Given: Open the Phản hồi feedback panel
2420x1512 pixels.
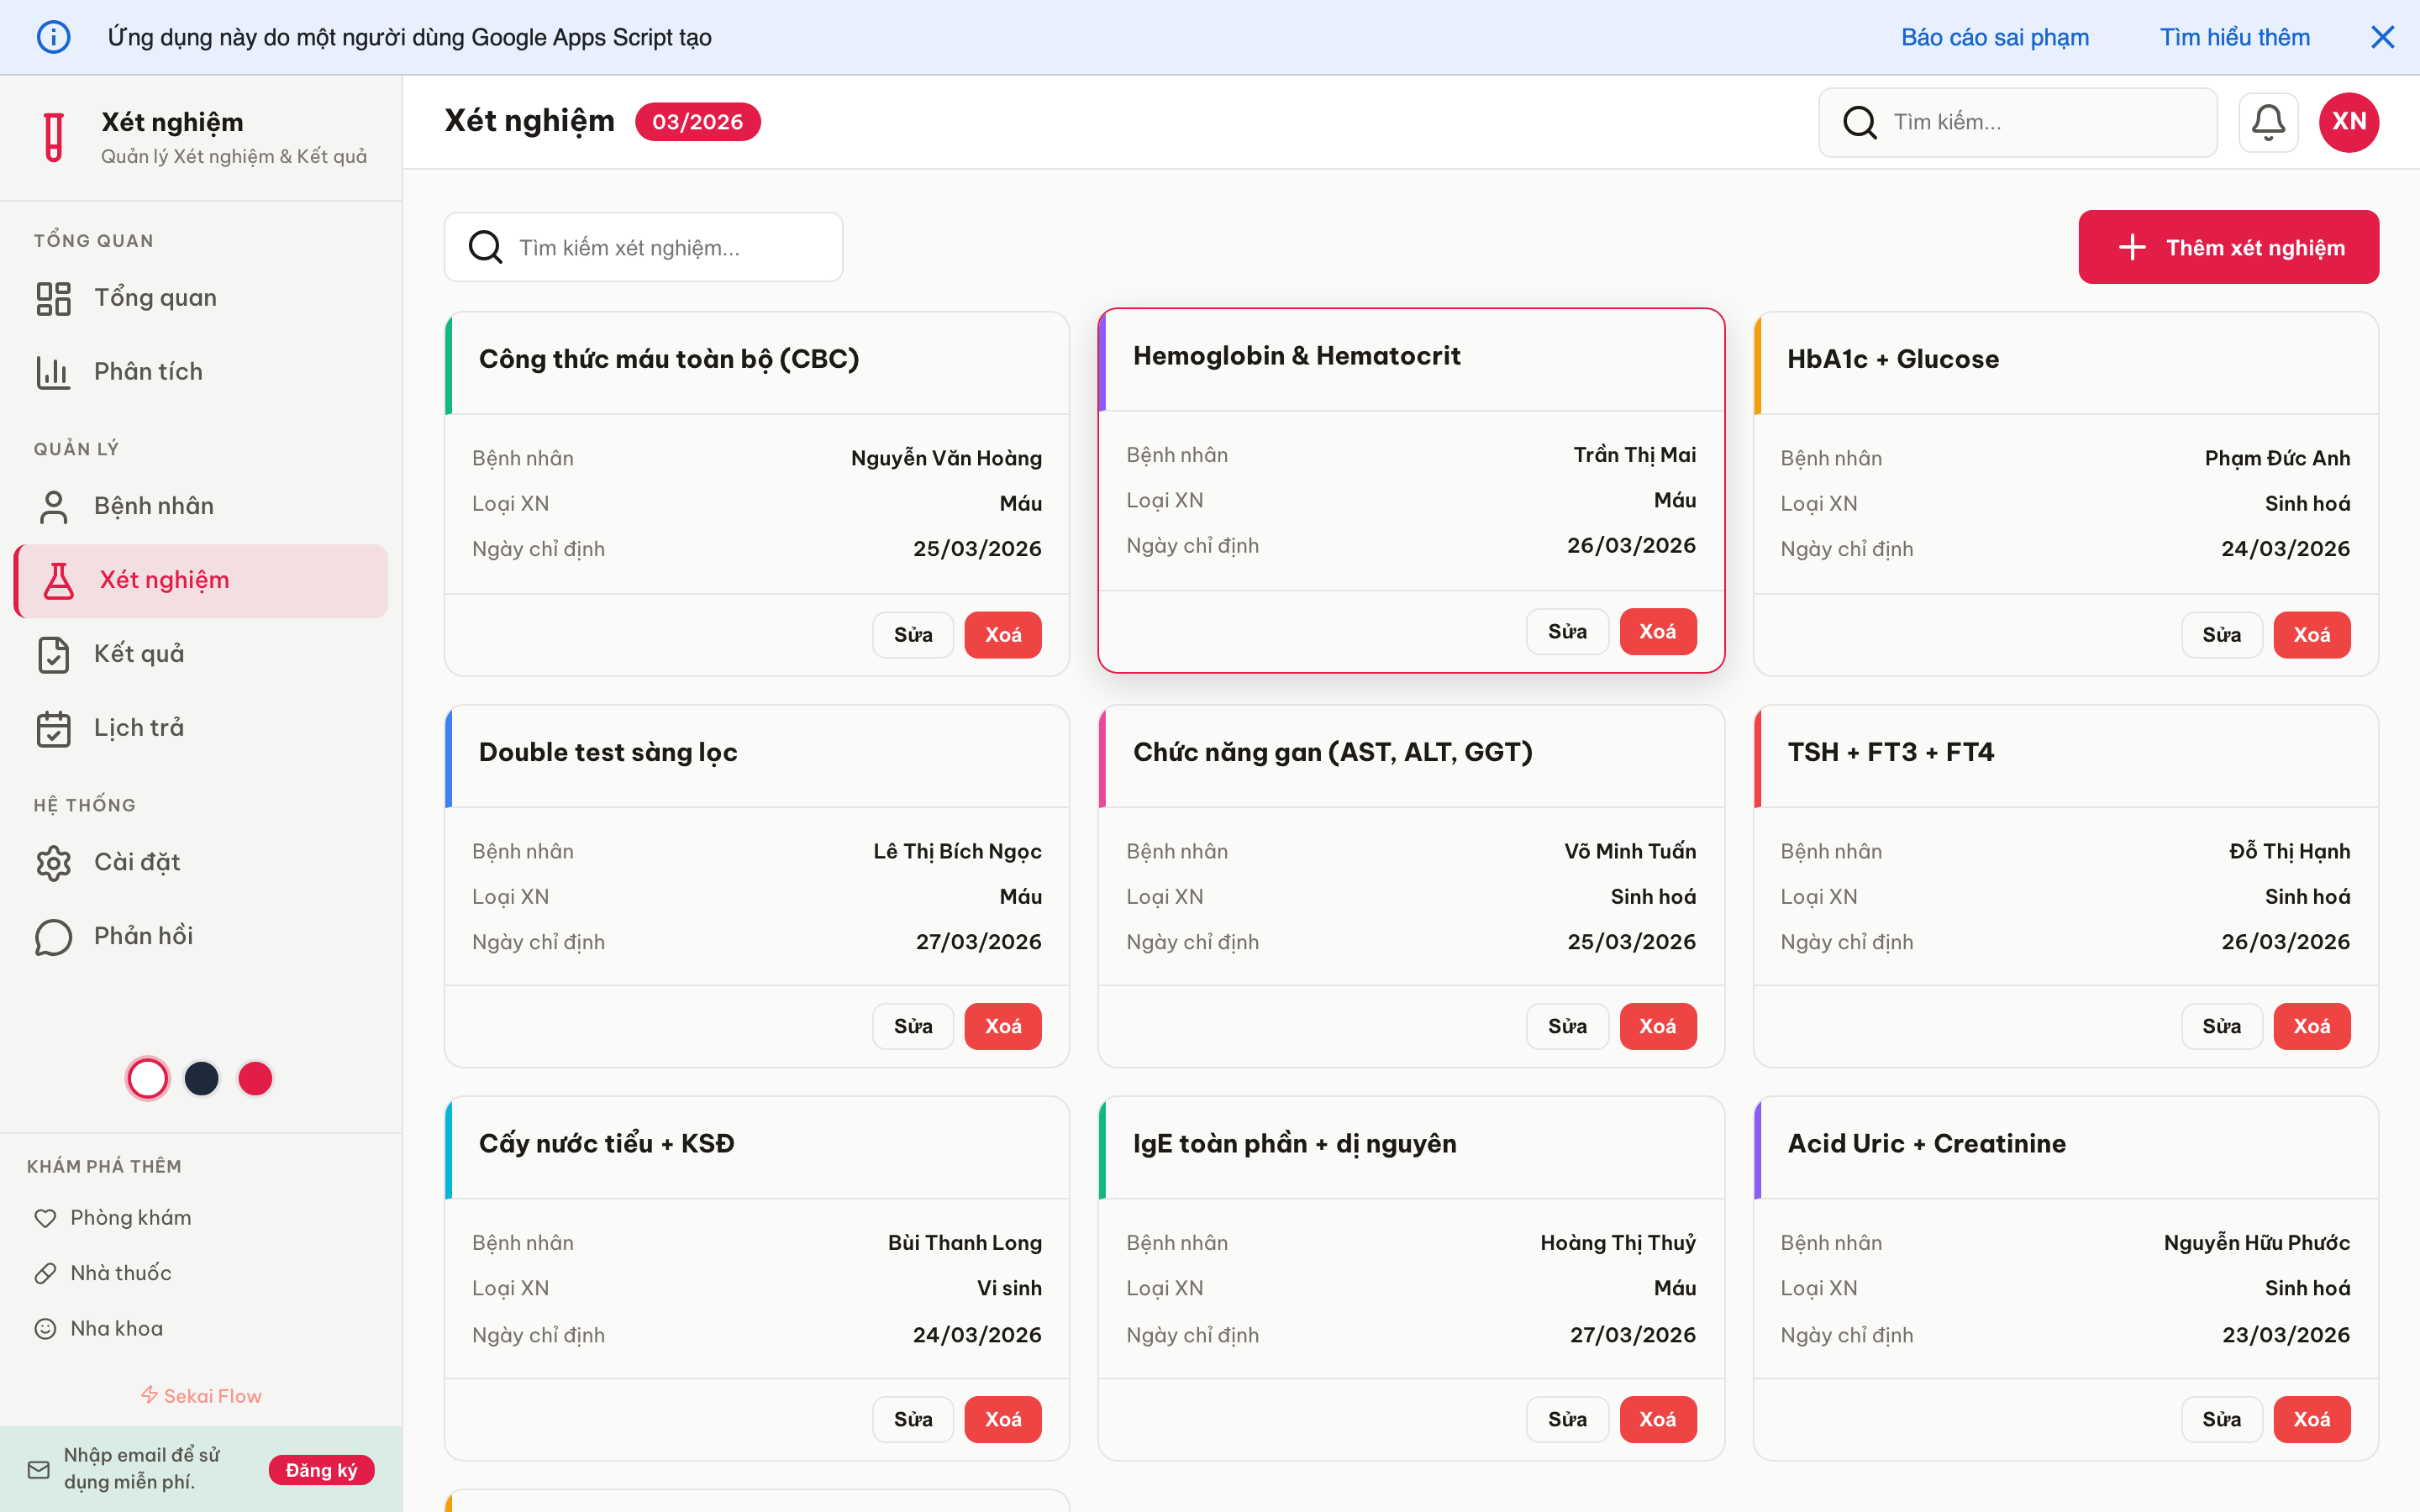Looking at the screenshot, I should click(x=142, y=936).
